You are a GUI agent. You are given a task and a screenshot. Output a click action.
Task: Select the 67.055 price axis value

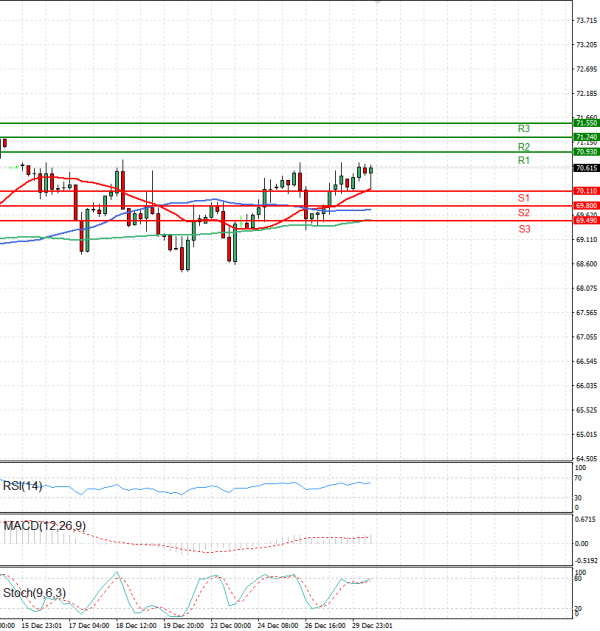click(586, 337)
